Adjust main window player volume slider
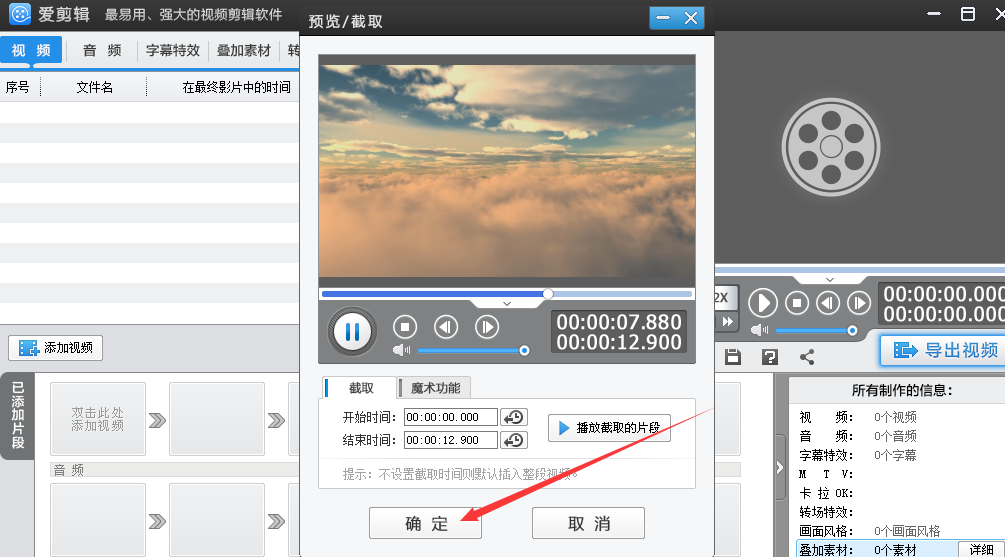Viewport: 1005px width, 557px height. click(816, 331)
